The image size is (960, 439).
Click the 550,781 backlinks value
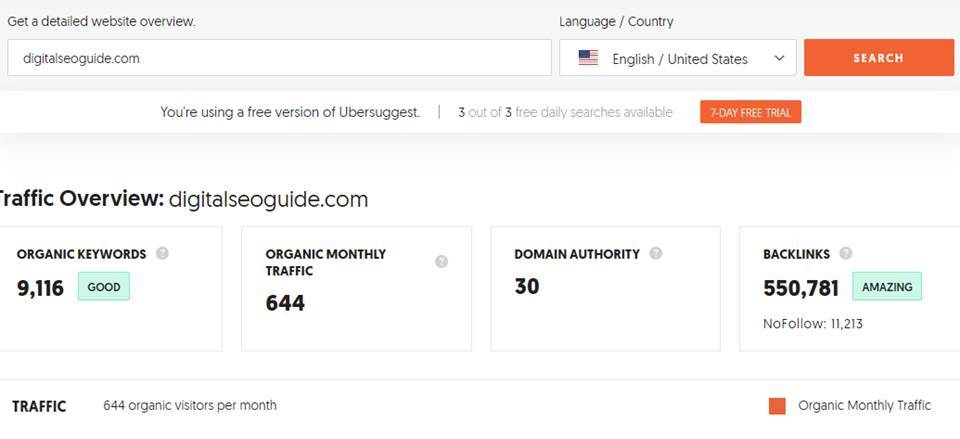[x=801, y=288]
